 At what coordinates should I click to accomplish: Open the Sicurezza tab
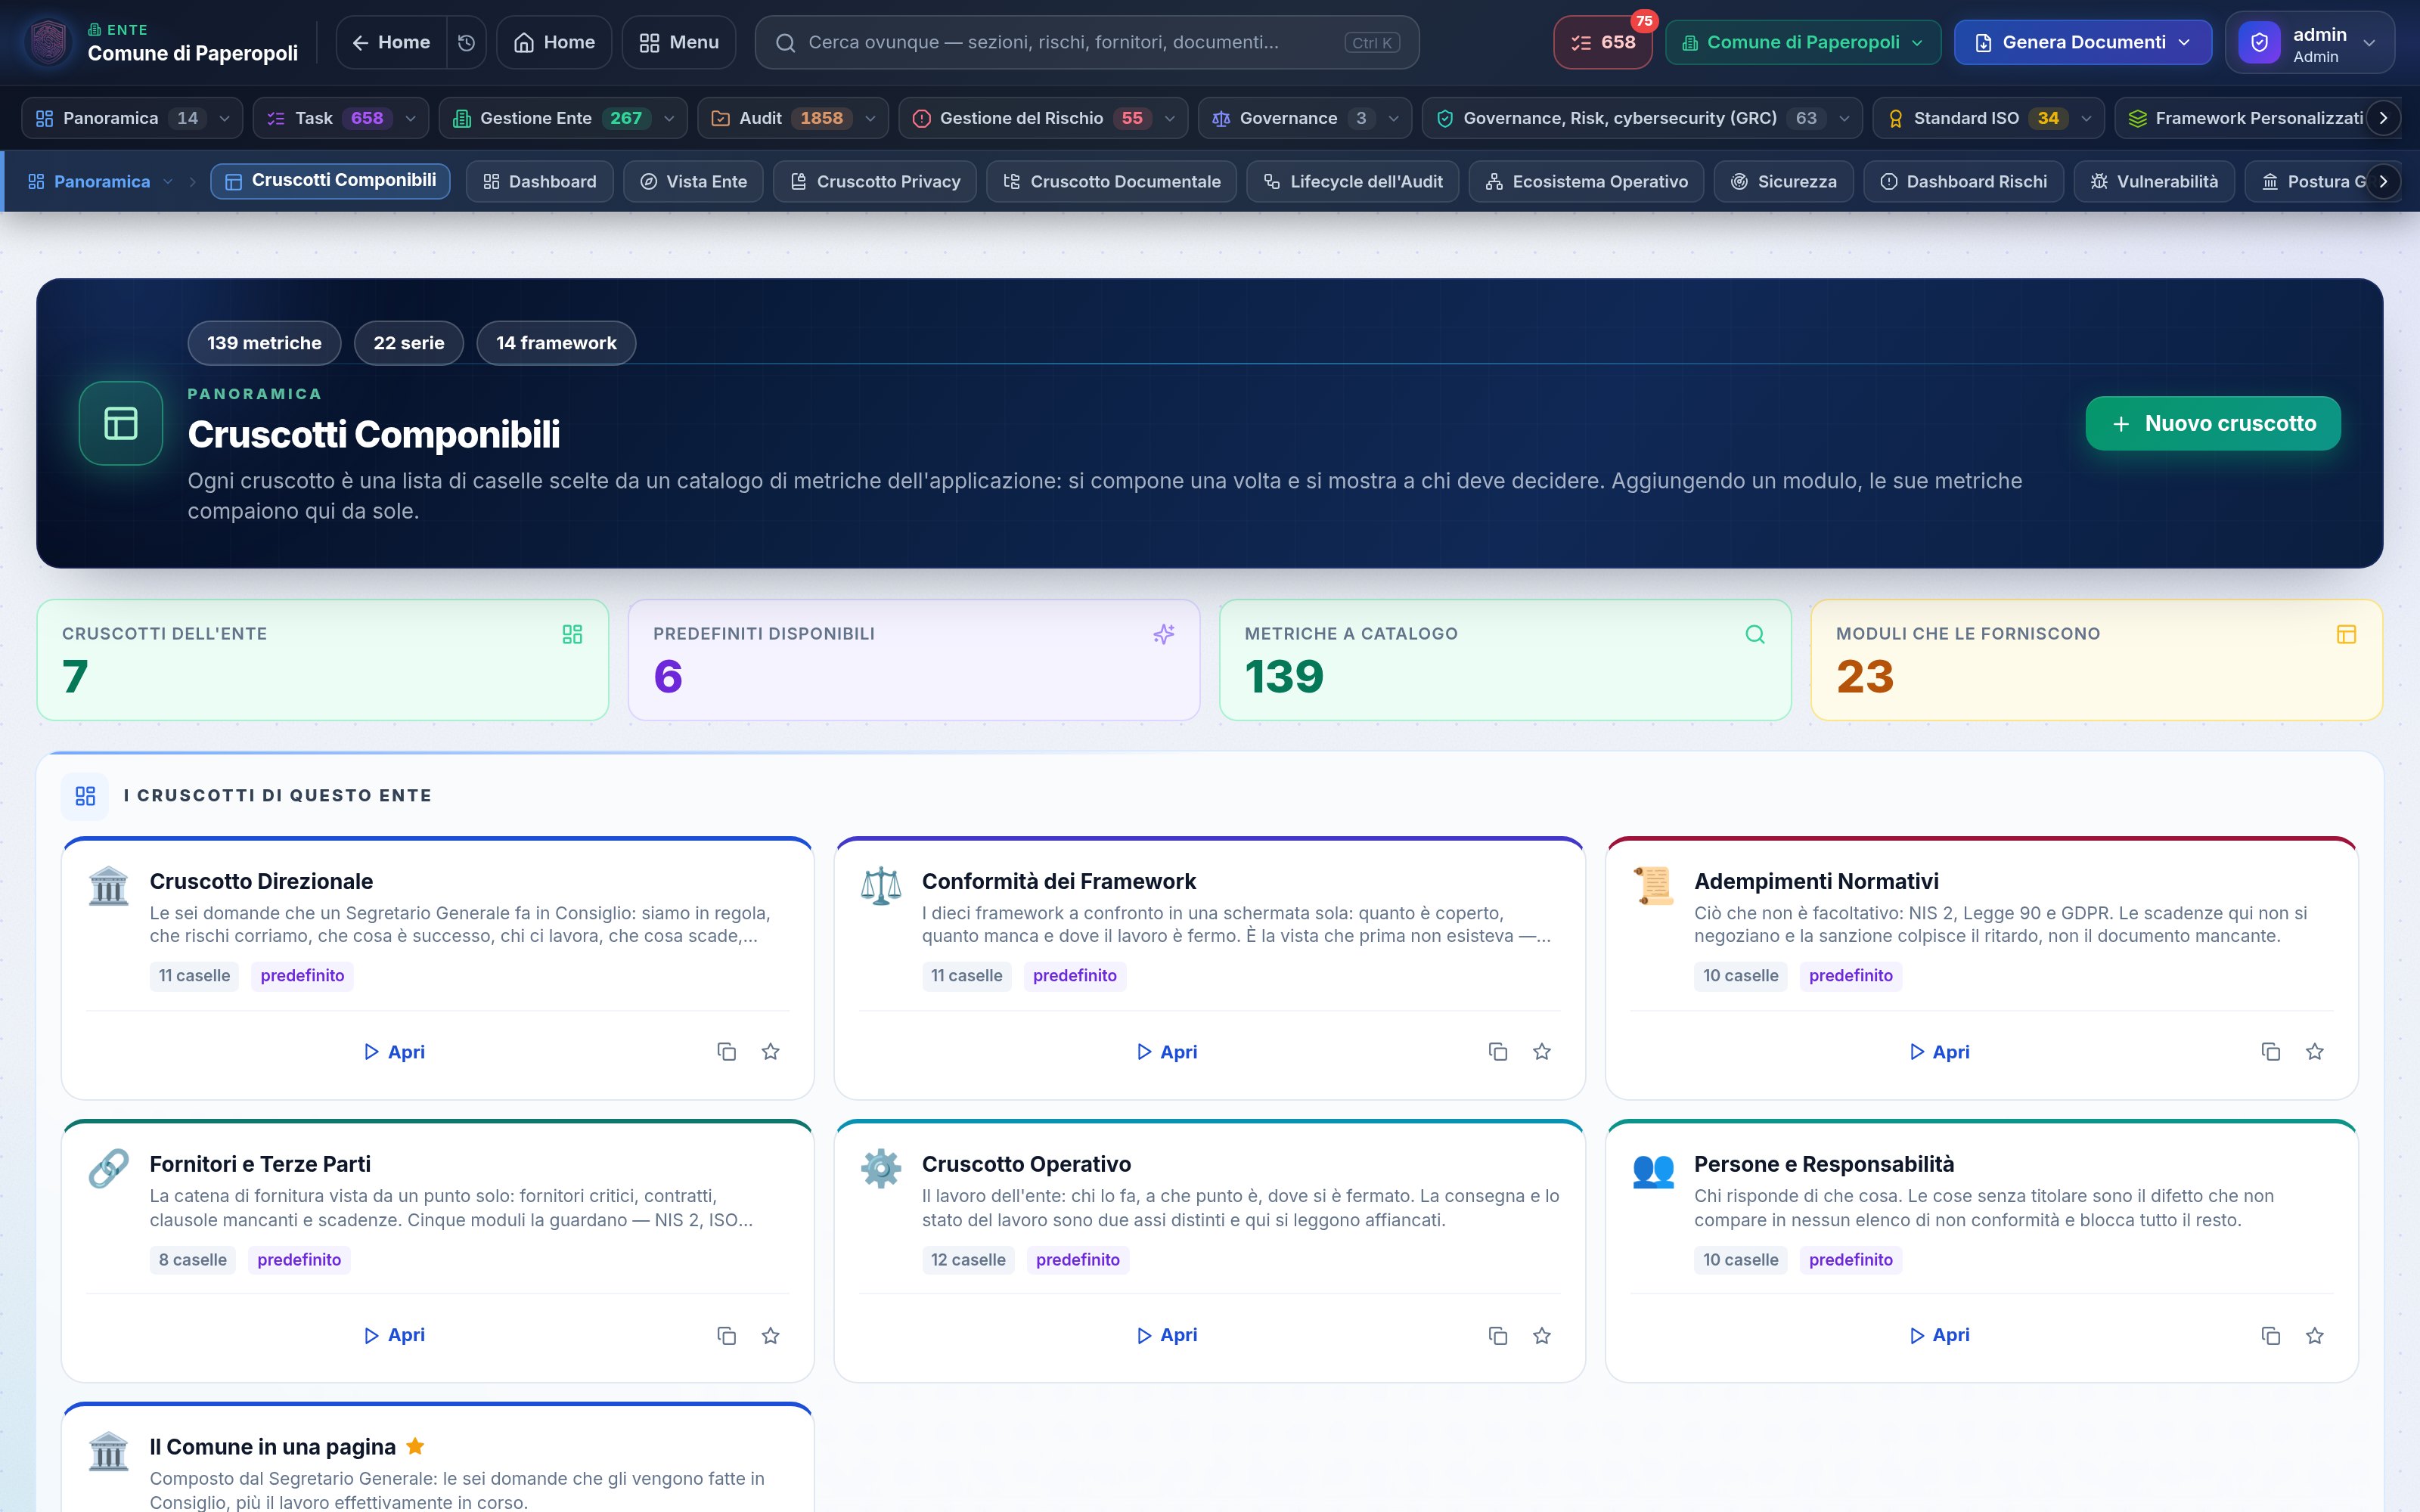(x=1784, y=181)
